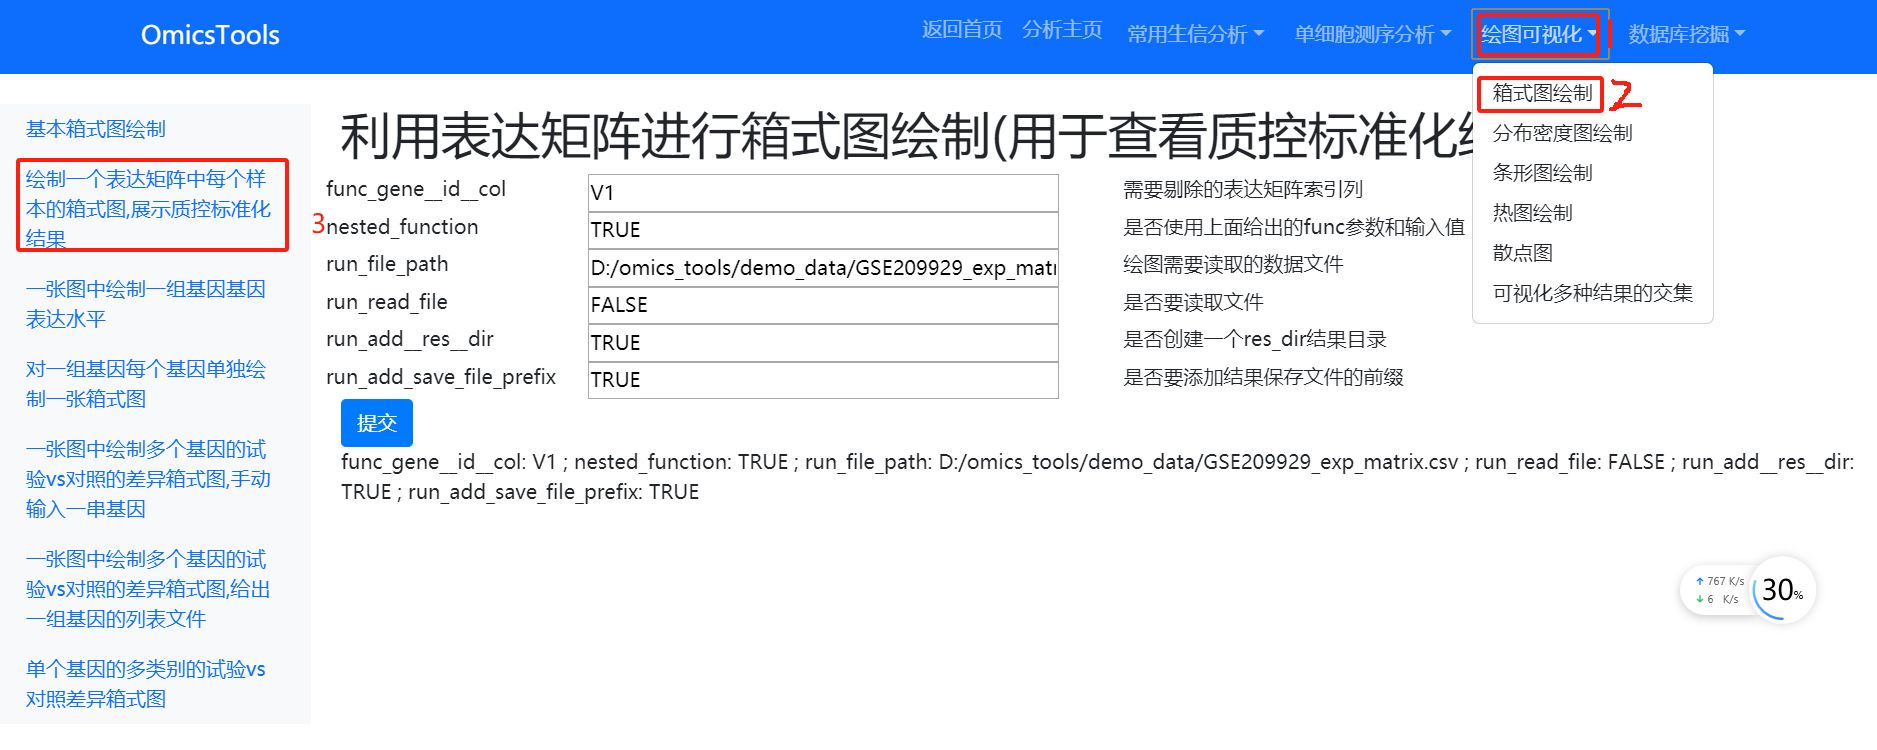Click the nested_function input field
Screen dimensions: 1877x750
[x=823, y=230]
